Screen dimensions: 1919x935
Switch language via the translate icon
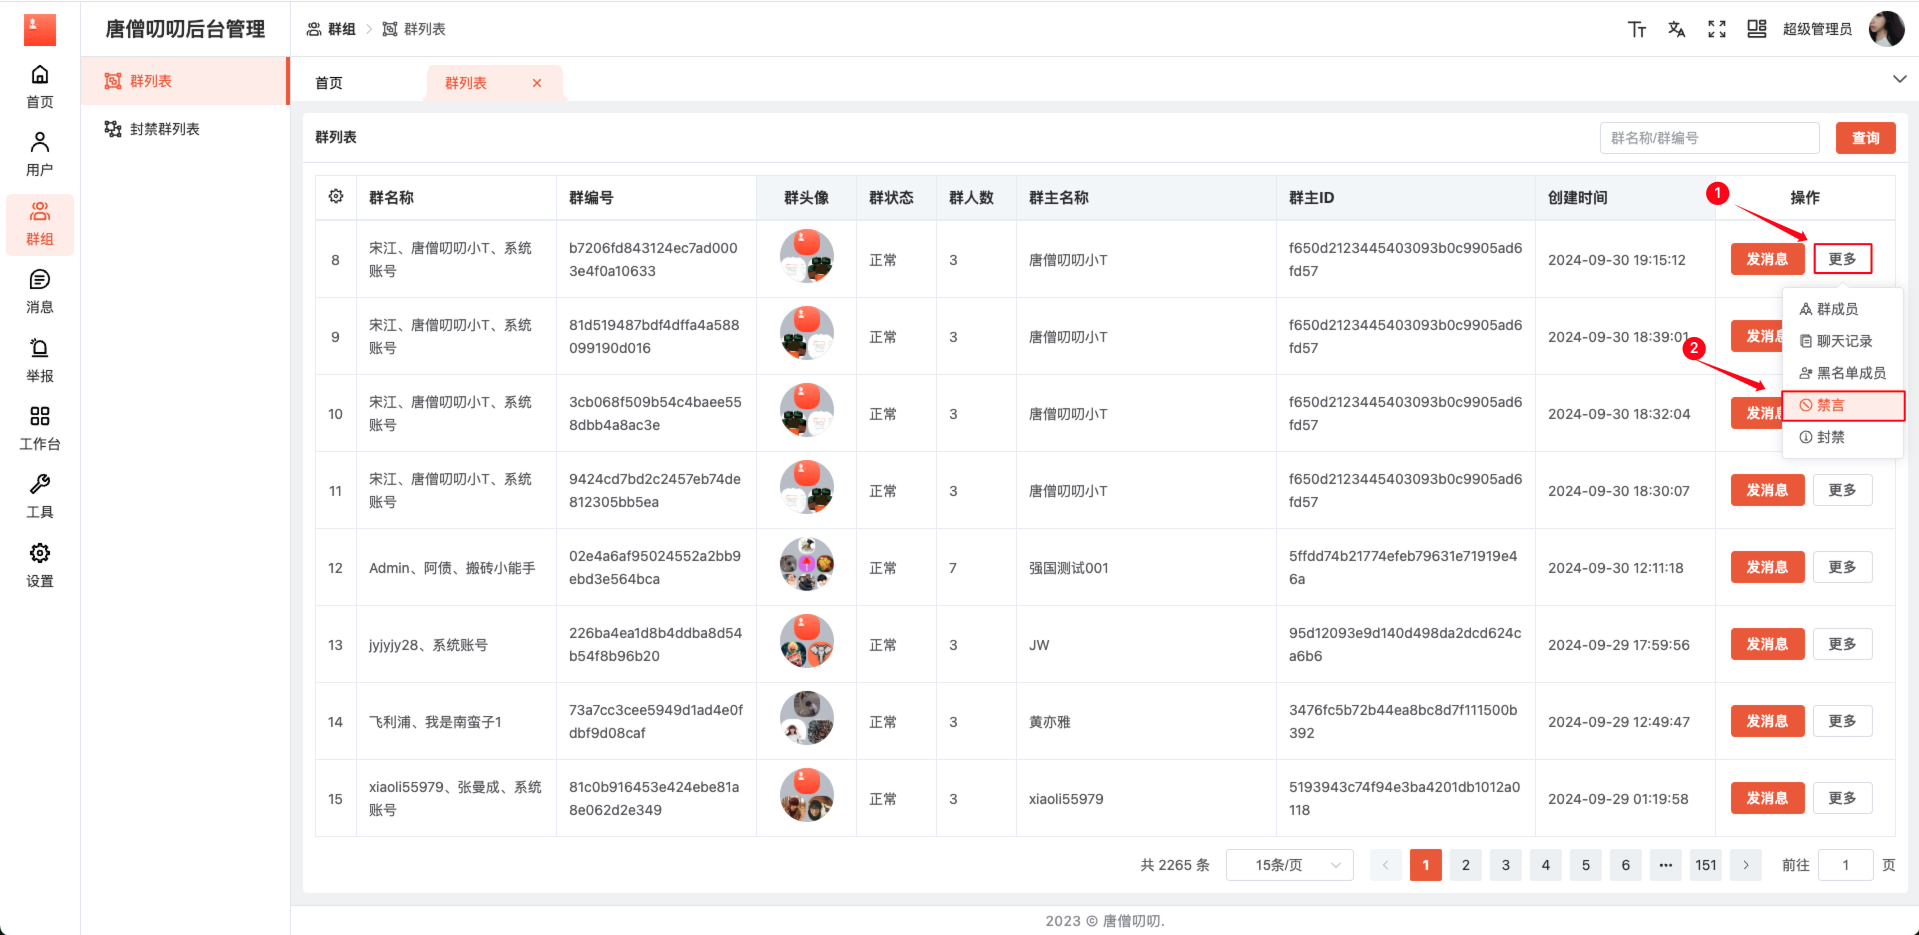[x=1676, y=29]
